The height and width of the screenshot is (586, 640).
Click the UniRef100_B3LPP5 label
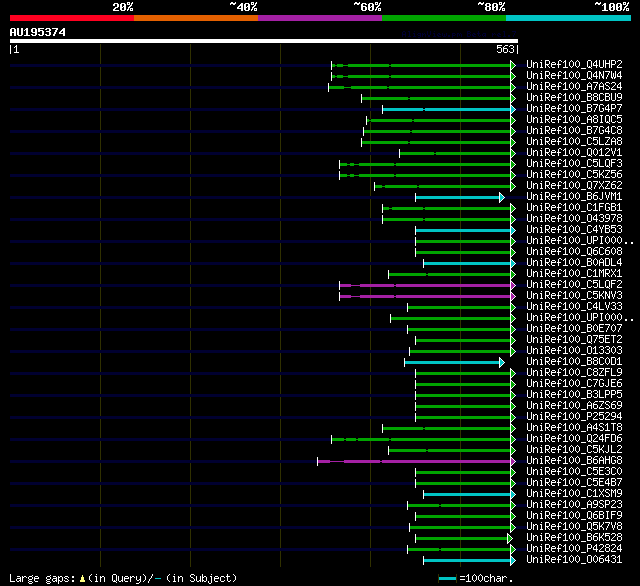point(574,395)
